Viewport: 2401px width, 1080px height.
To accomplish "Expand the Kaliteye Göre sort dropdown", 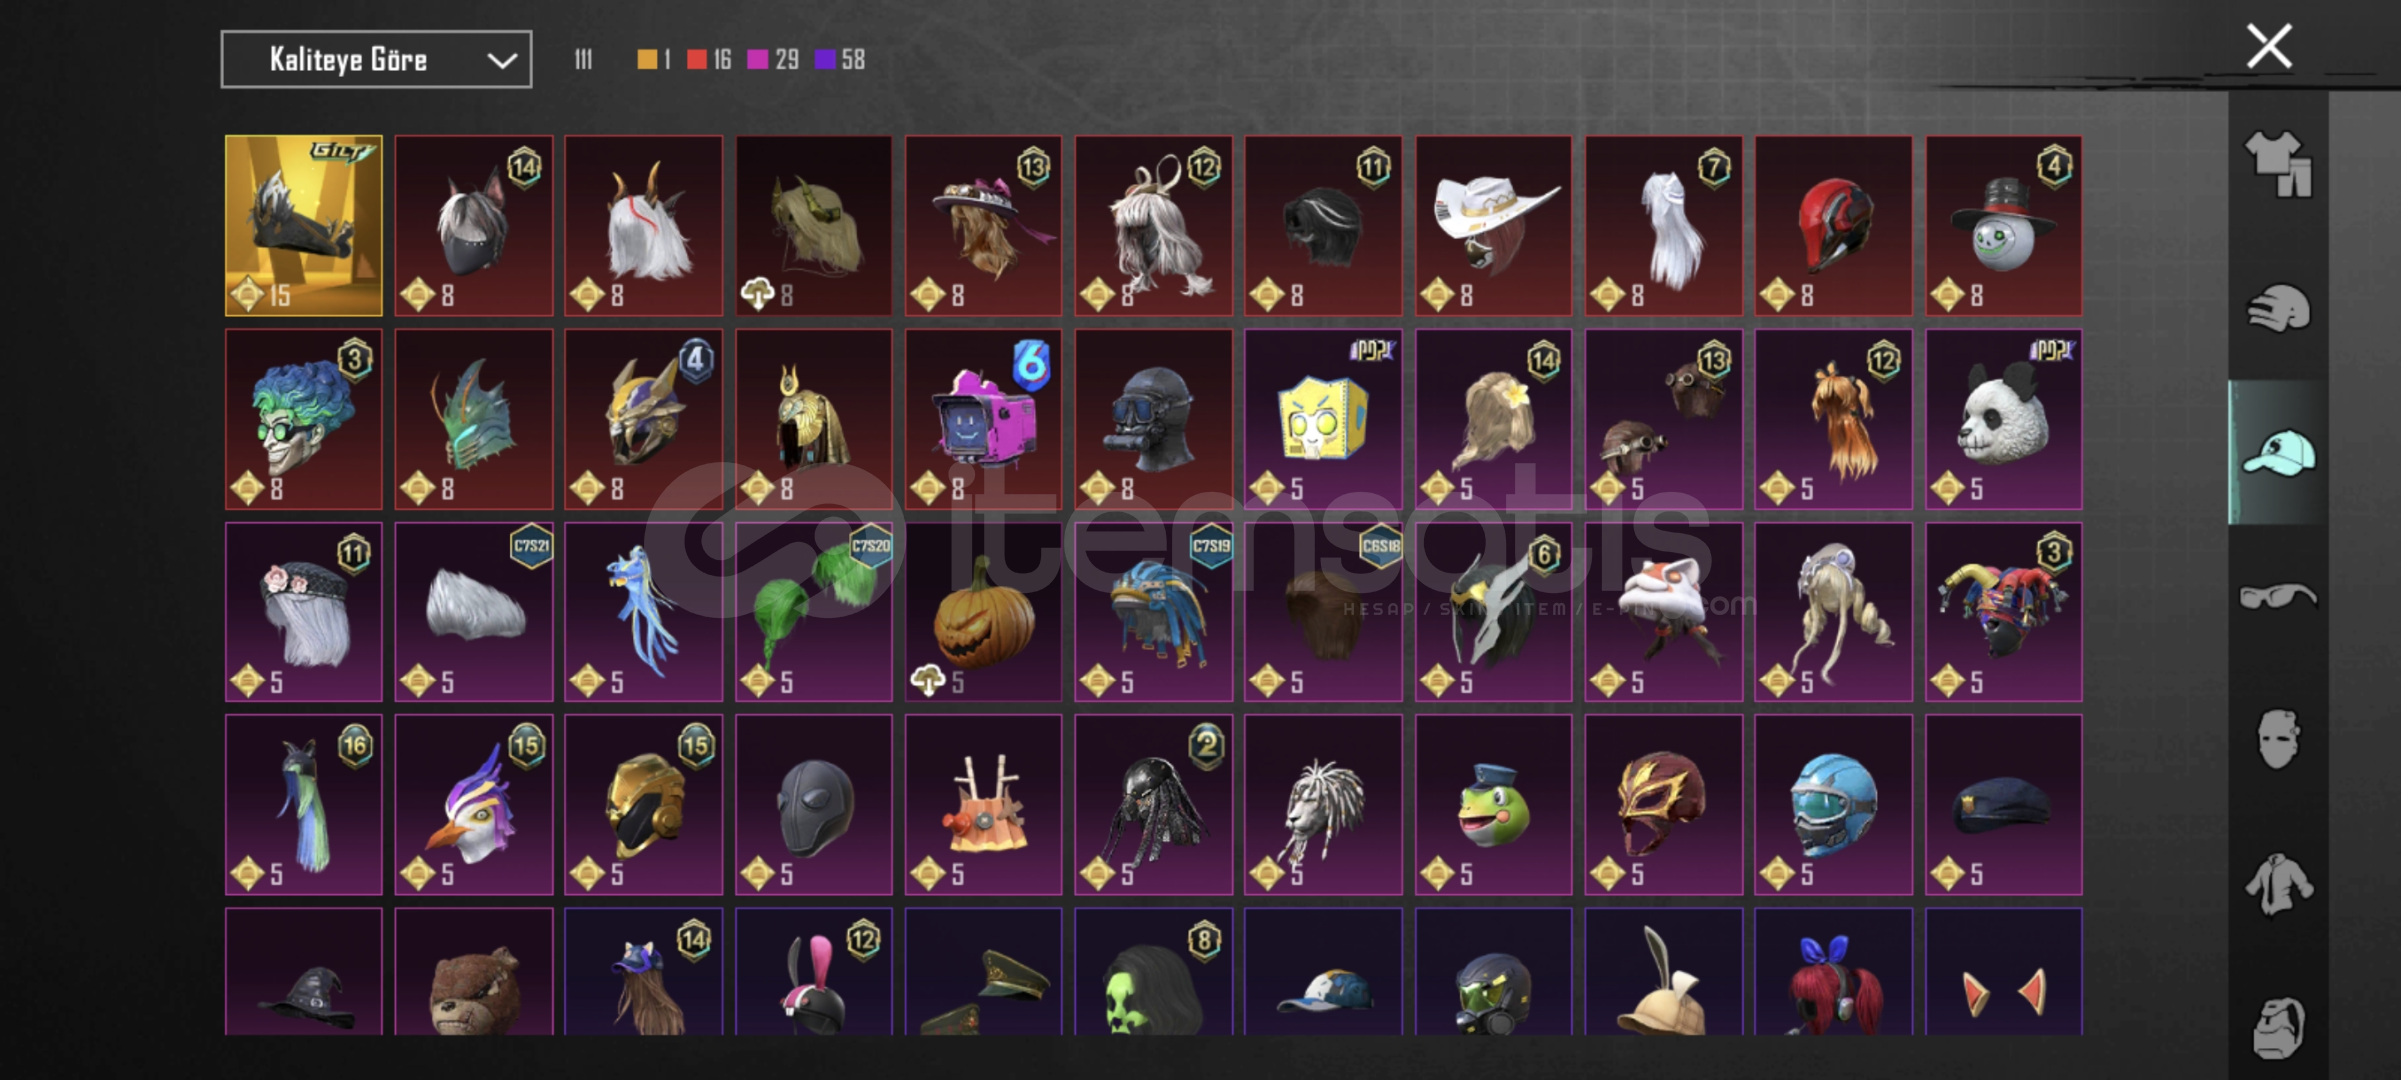I will coord(376,60).
